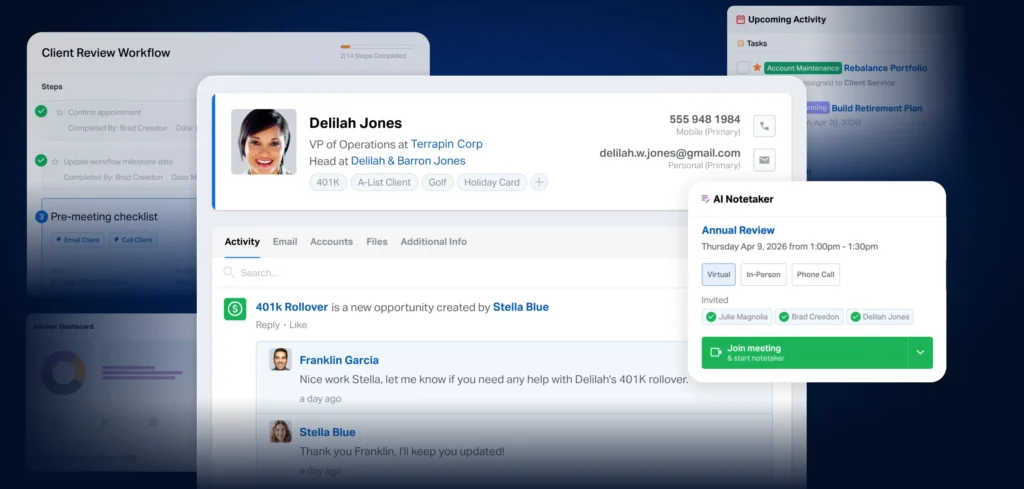Select the In-Person meeting type
Viewport: 1024px width, 489px height.
click(763, 274)
